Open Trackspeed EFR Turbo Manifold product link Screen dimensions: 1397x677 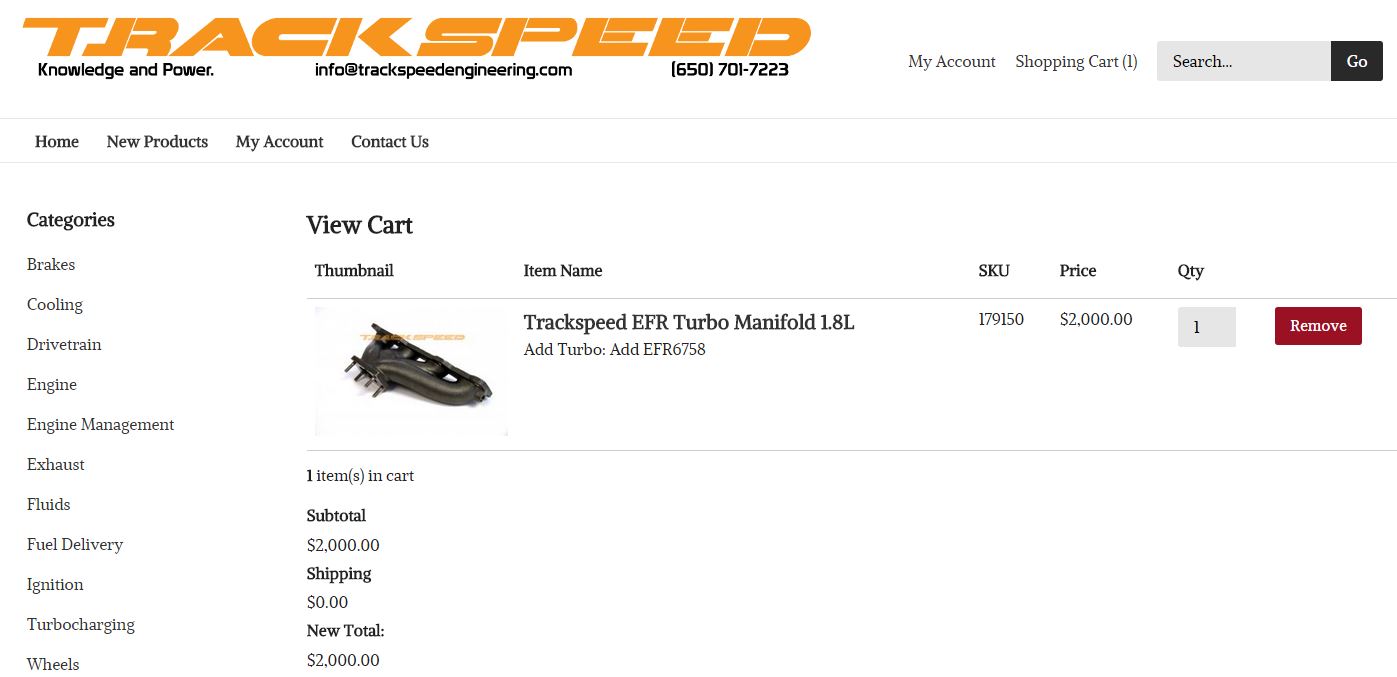[x=688, y=322]
